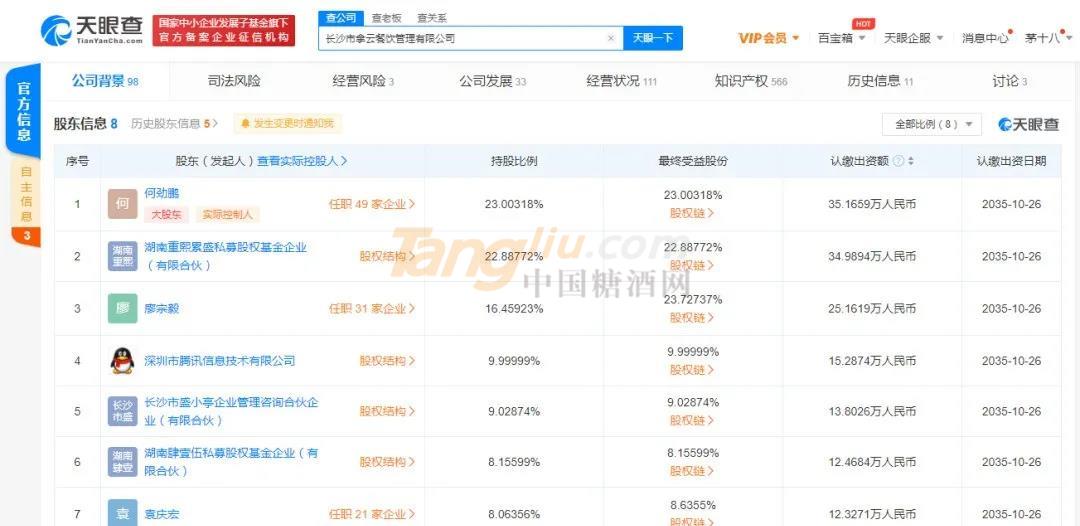This screenshot has width=1080, height=526.
Task: Open 深圳市腾讯信息技术有限公司 link
Action: coord(219,361)
